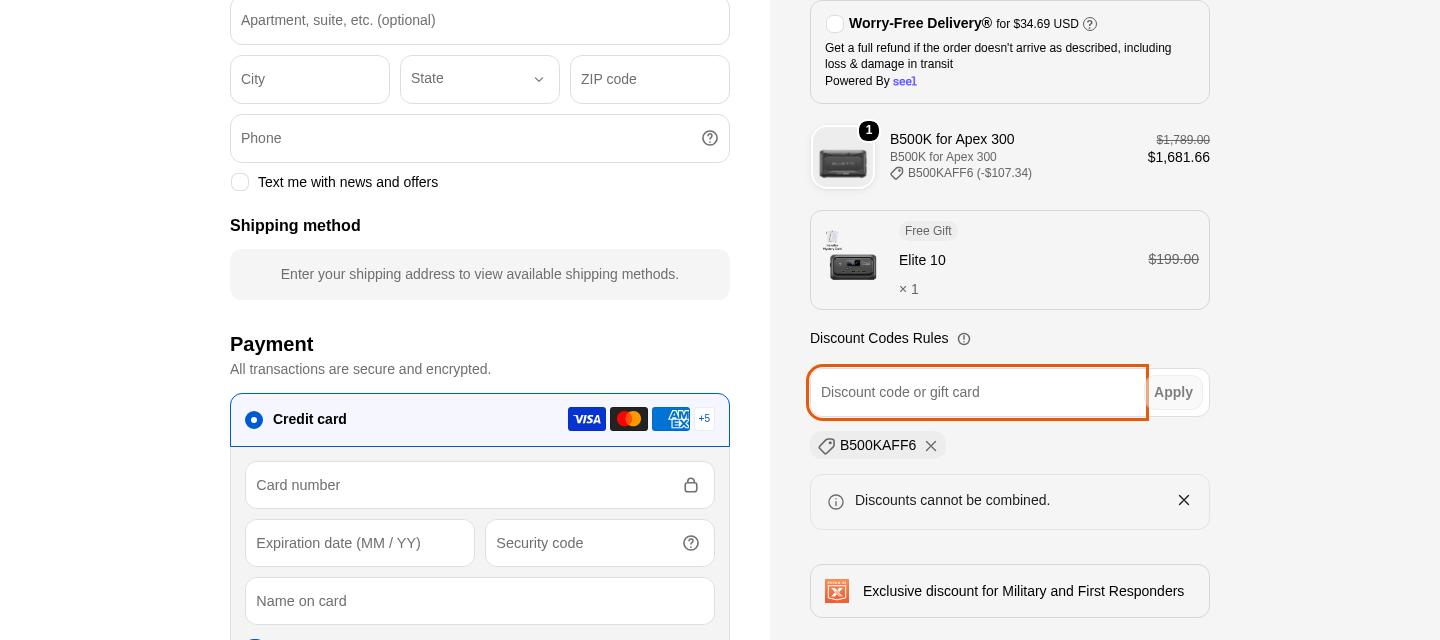Open the State dropdown

coord(480,79)
